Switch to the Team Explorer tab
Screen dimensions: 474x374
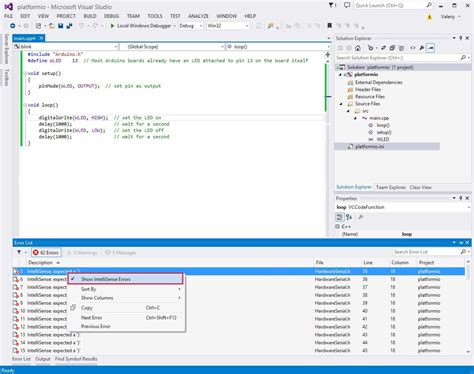point(391,187)
